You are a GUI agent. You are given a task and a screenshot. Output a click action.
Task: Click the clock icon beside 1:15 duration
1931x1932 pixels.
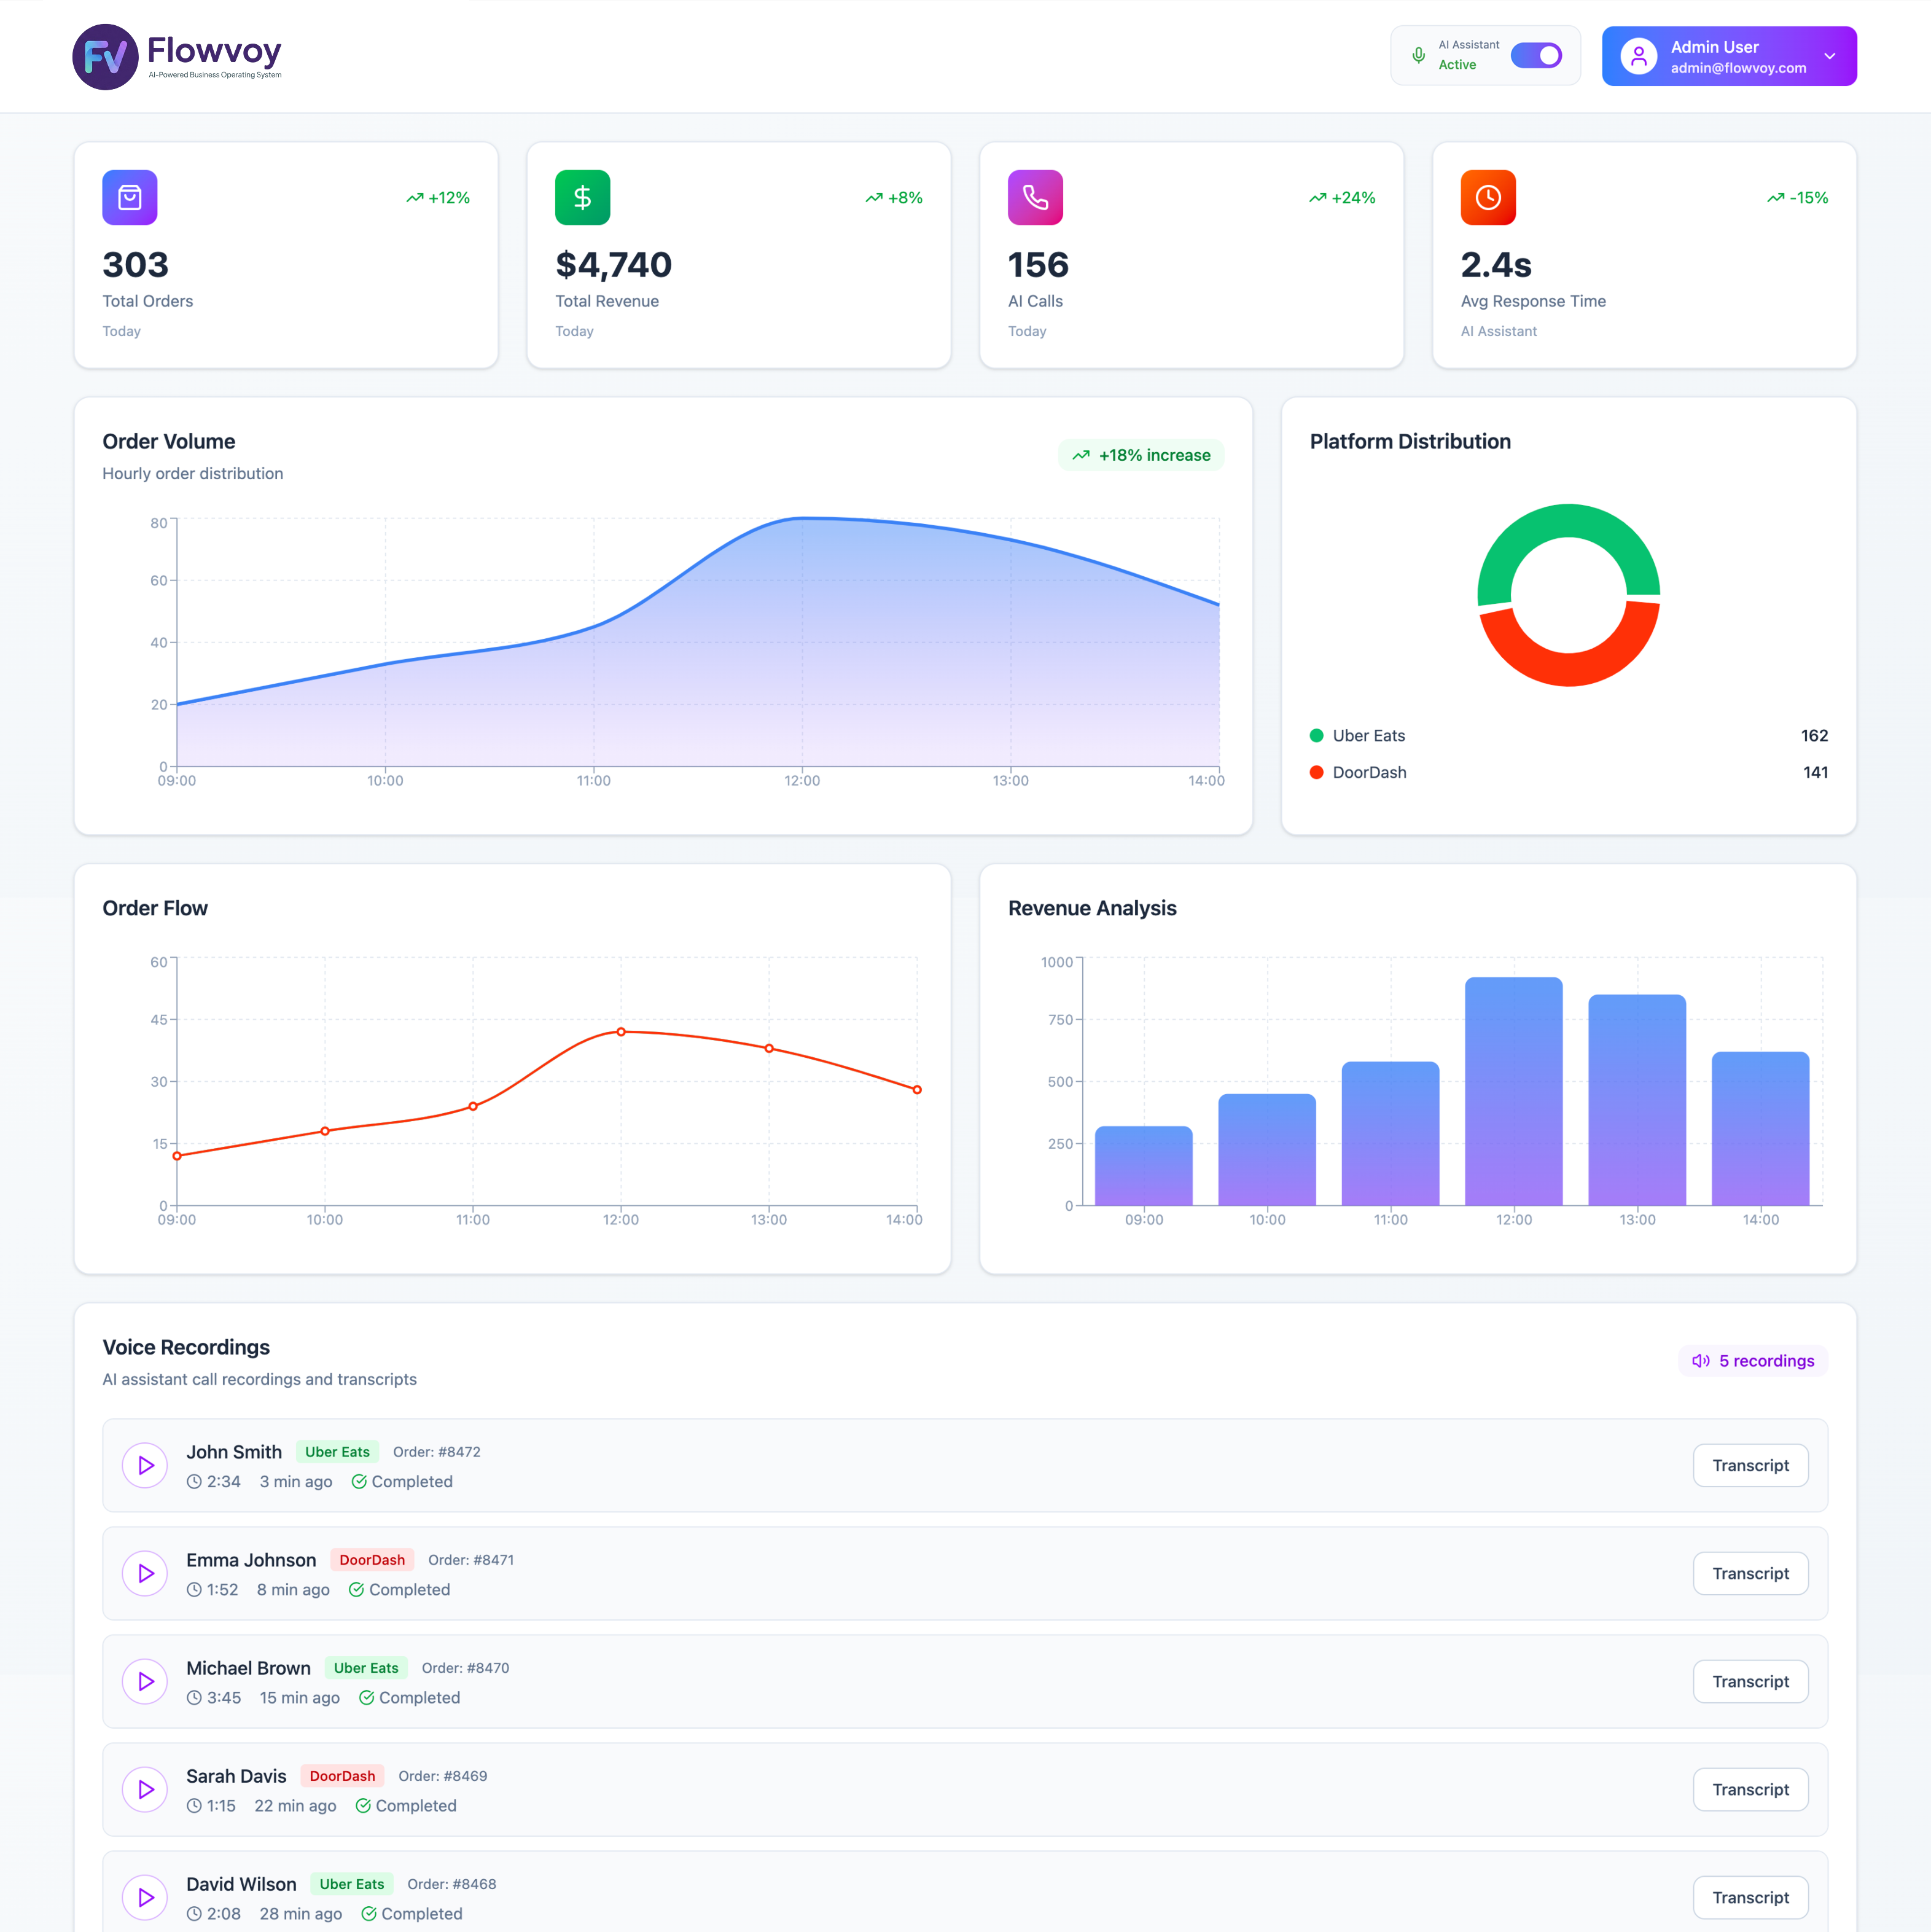click(194, 1806)
